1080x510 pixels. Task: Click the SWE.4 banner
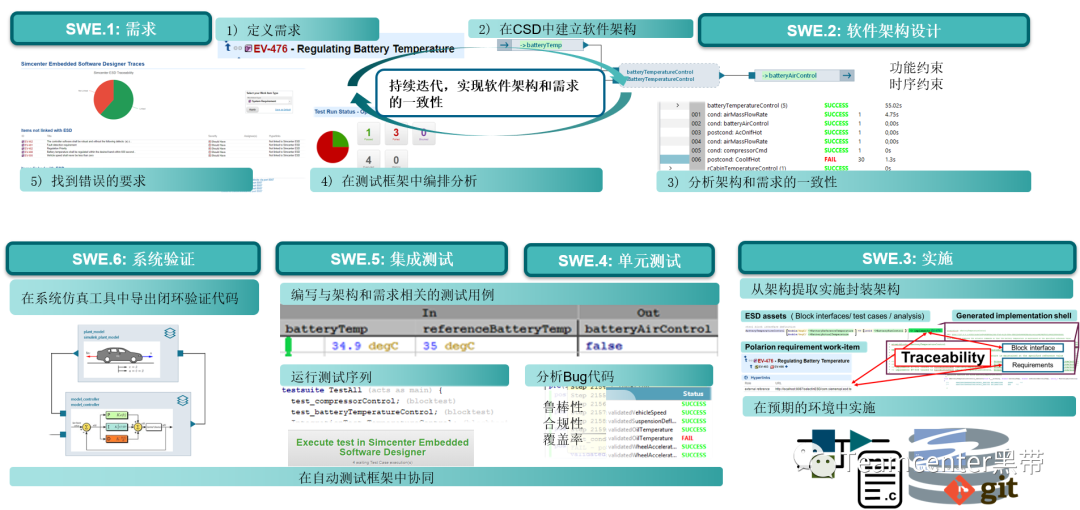pyautogui.click(x=620, y=261)
